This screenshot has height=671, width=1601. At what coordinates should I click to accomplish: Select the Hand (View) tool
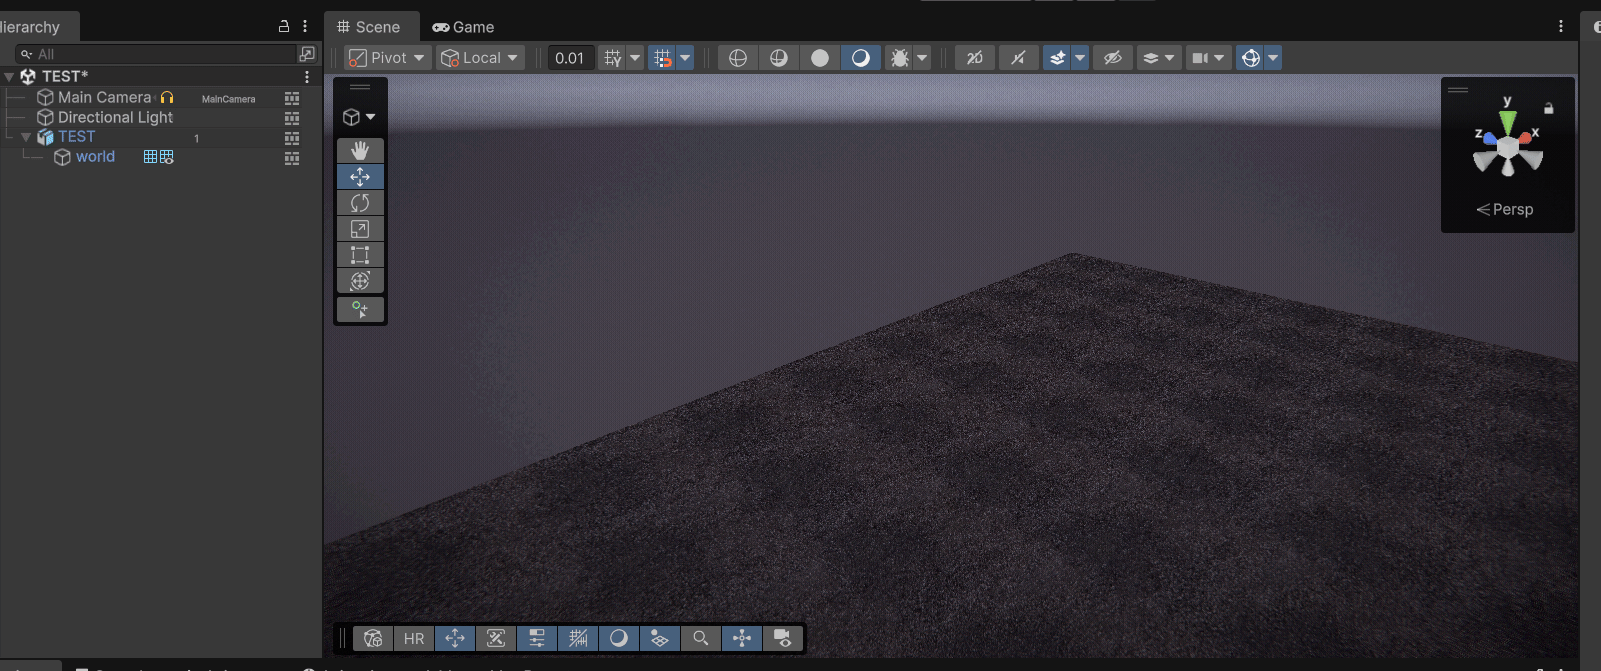360,150
